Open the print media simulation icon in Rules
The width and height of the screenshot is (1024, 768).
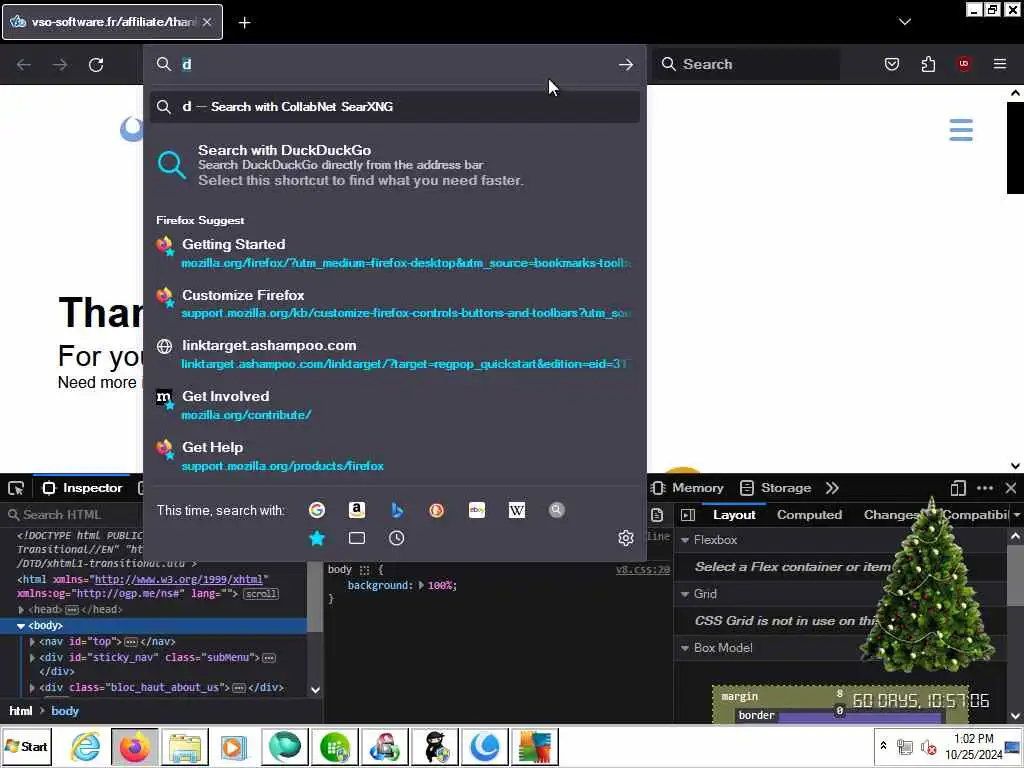pos(657,515)
